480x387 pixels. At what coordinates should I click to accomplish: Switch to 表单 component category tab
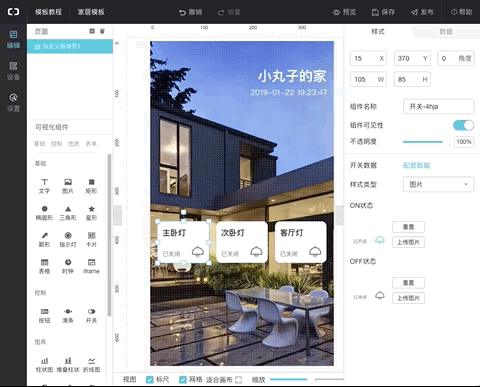pyautogui.click(x=91, y=144)
